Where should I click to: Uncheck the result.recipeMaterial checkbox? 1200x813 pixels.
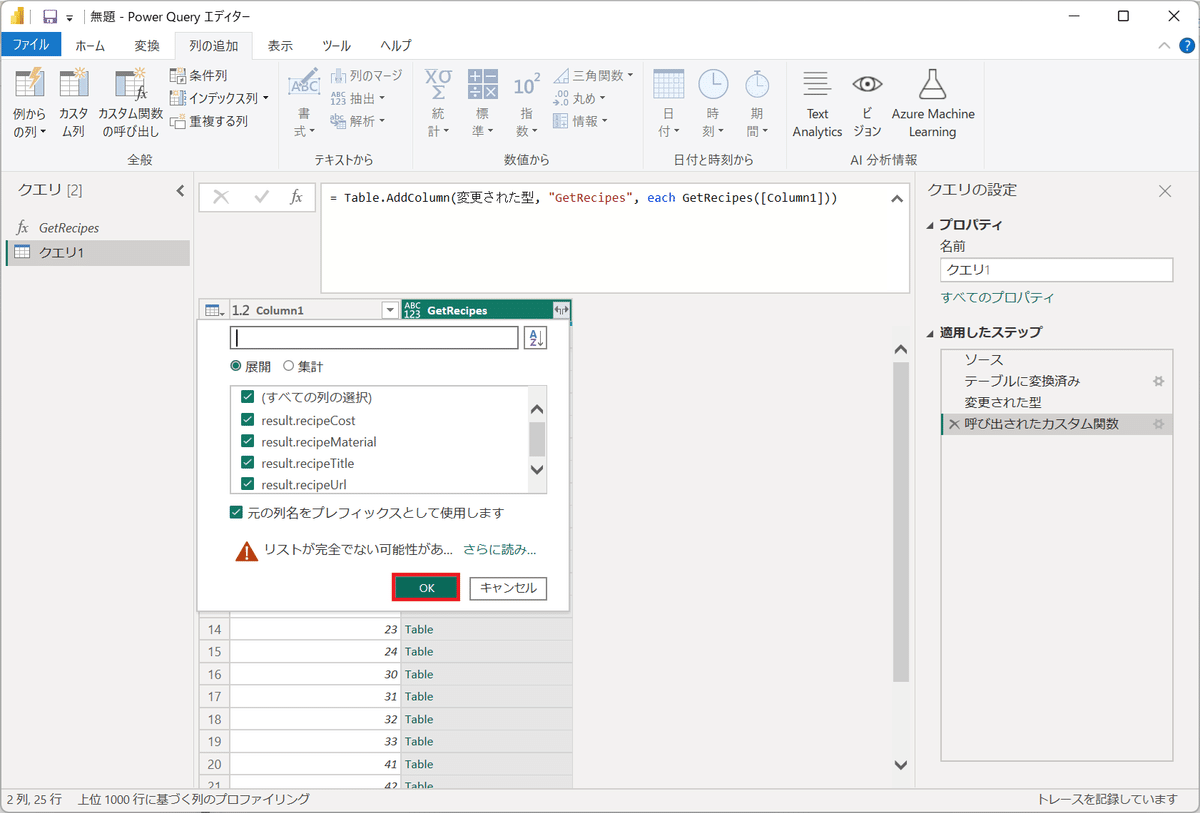(248, 441)
